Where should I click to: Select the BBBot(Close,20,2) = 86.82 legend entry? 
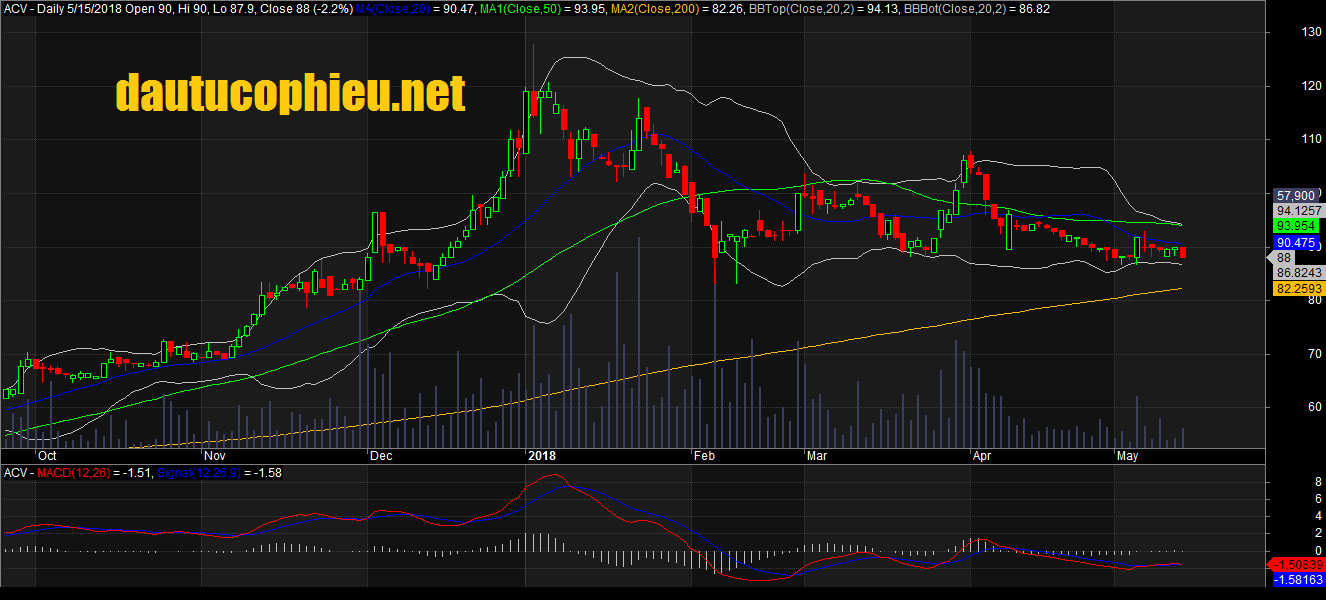(x=976, y=8)
